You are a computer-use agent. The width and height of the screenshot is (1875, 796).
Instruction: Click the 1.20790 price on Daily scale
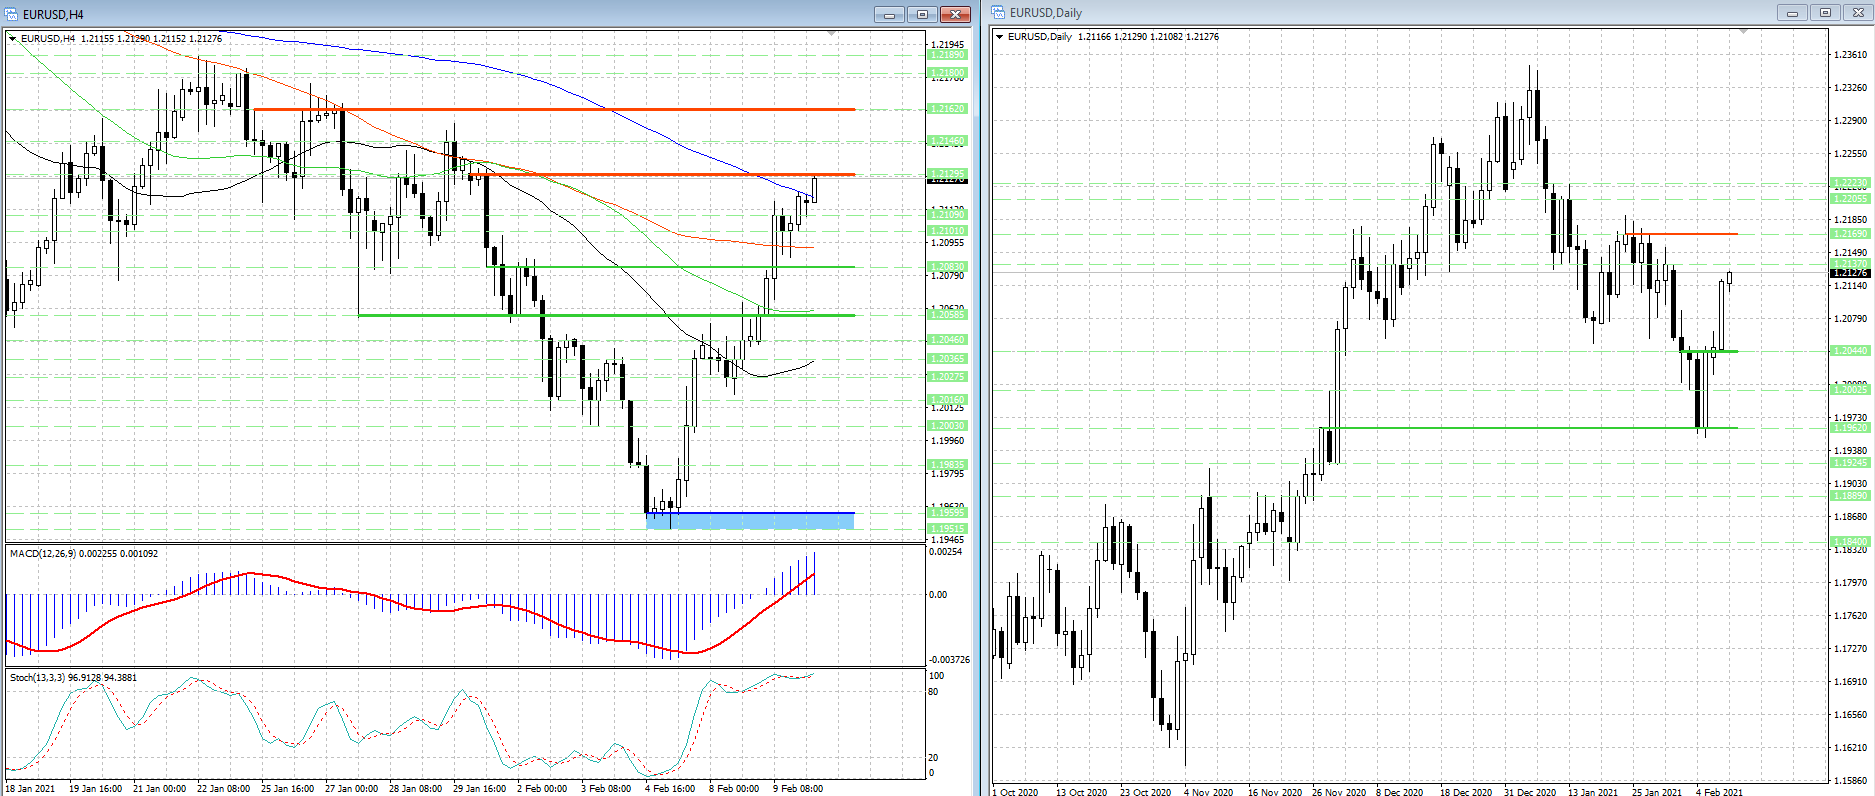(1850, 319)
